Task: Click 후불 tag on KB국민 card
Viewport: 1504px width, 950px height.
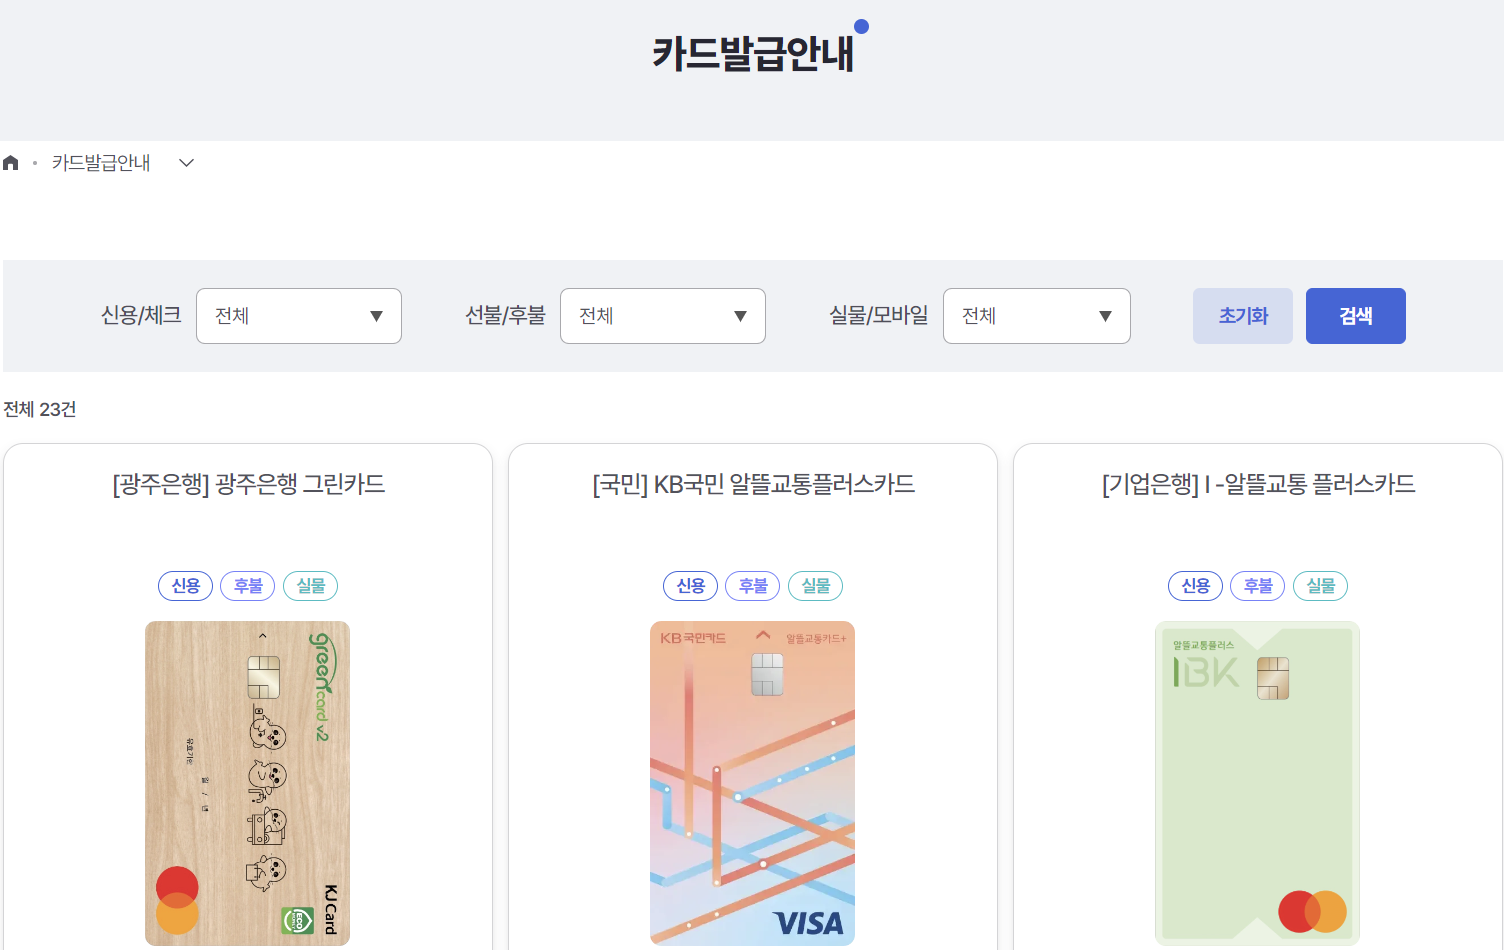Action: 753,586
